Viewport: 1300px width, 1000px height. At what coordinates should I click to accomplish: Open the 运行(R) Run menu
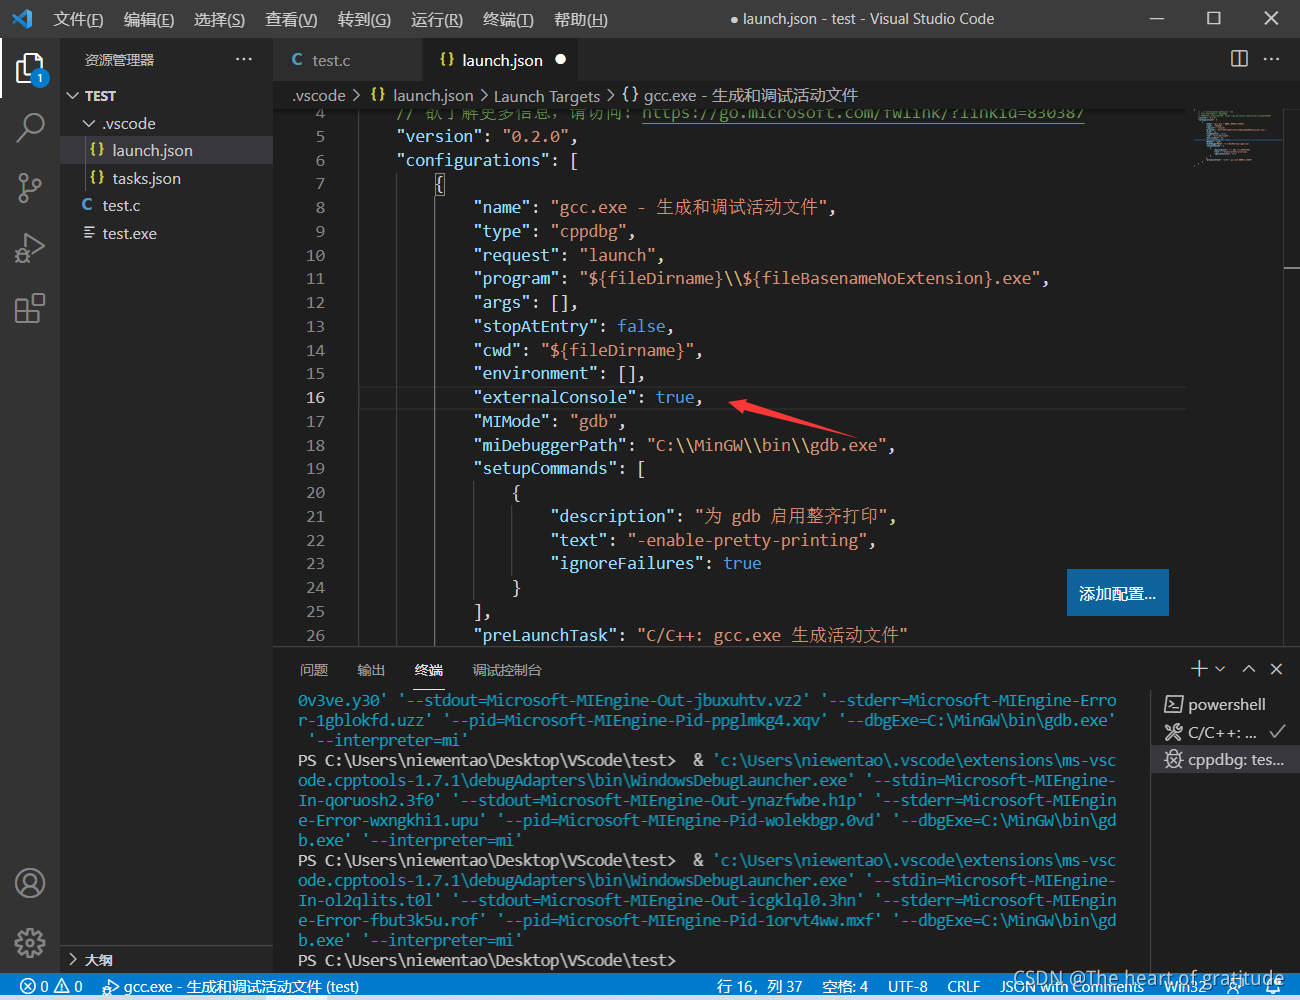point(437,19)
